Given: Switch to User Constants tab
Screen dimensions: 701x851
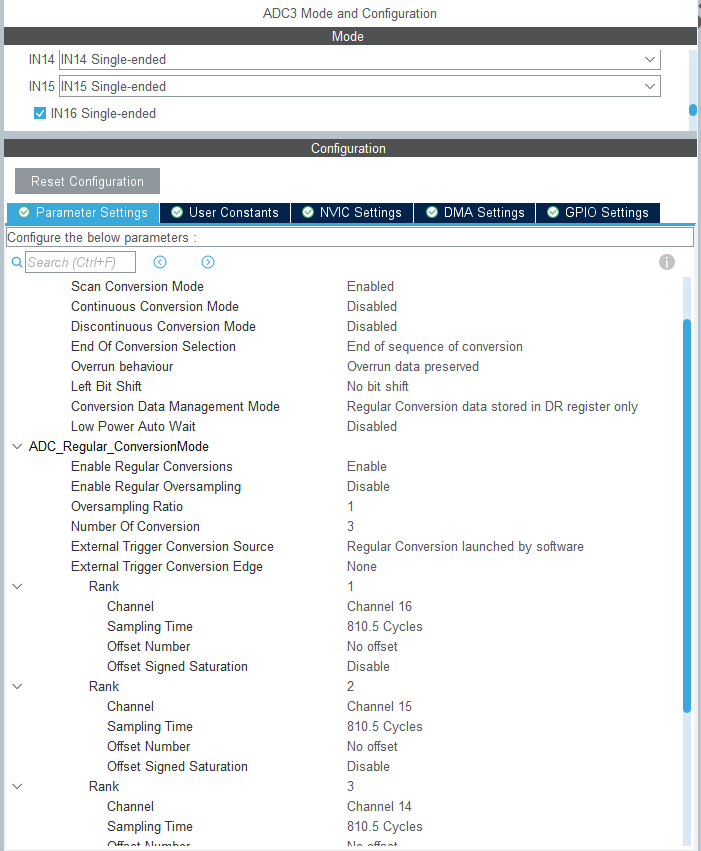Looking at the screenshot, I should 225,212.
